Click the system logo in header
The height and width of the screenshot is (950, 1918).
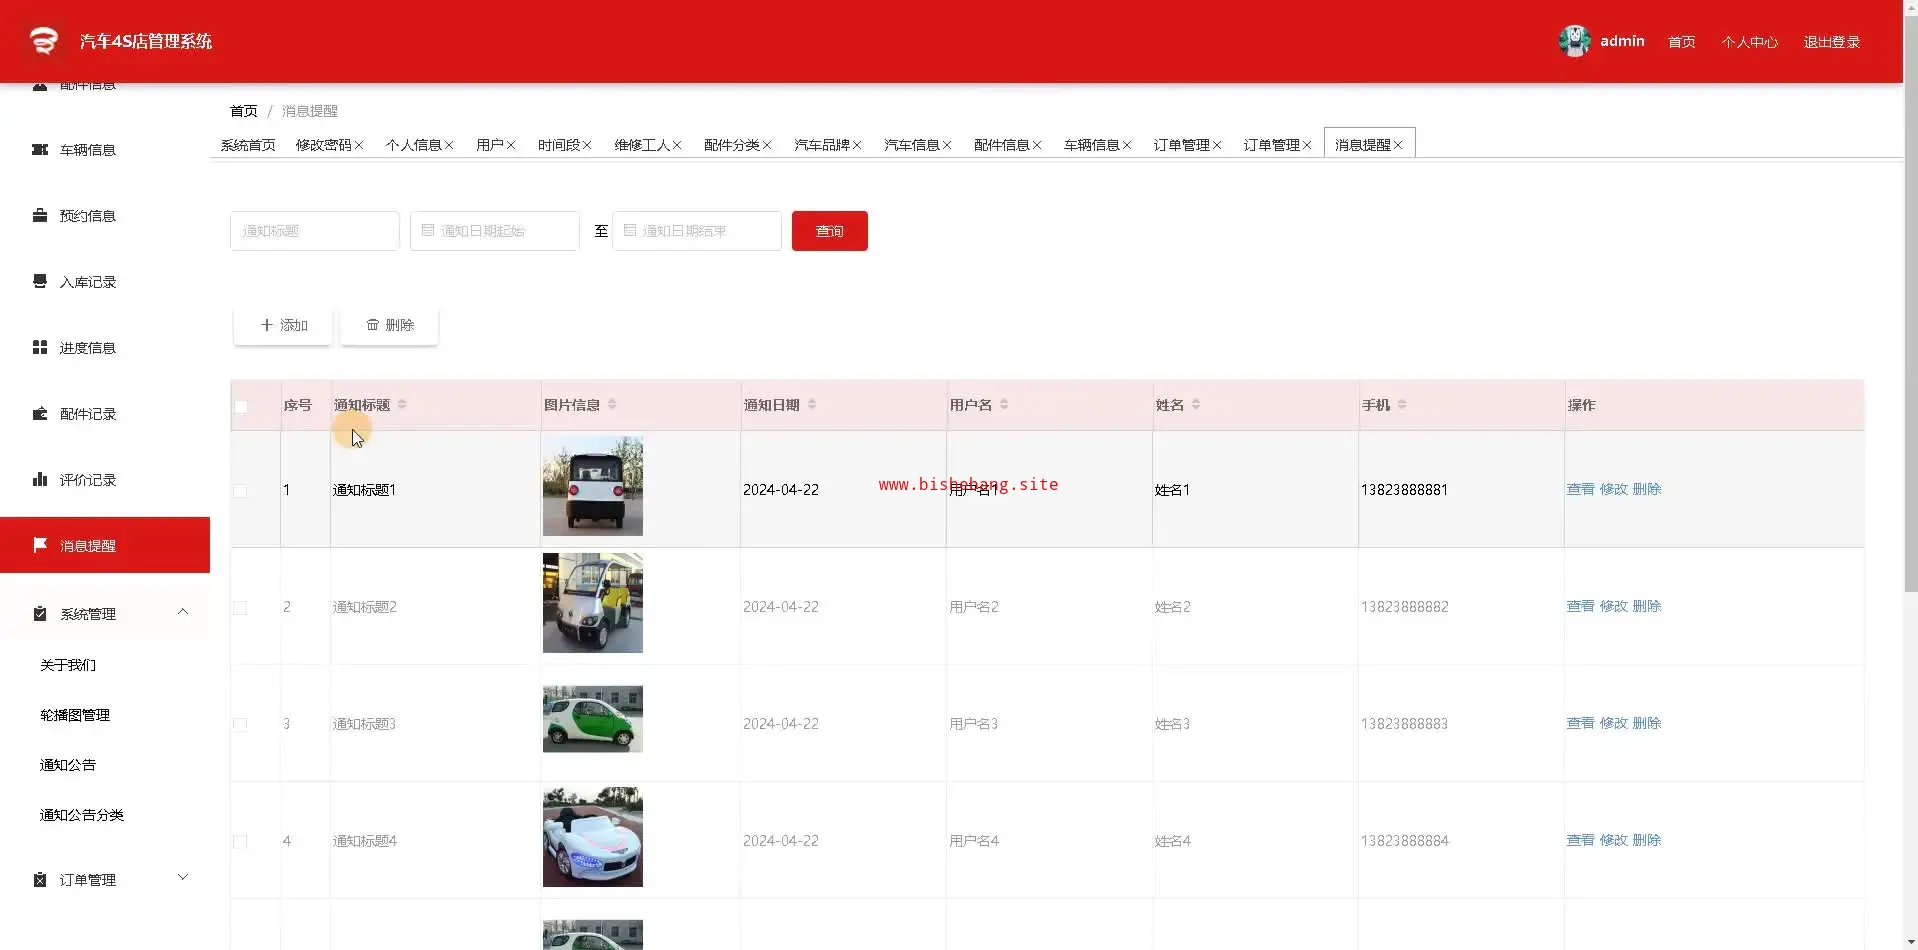click(x=44, y=41)
